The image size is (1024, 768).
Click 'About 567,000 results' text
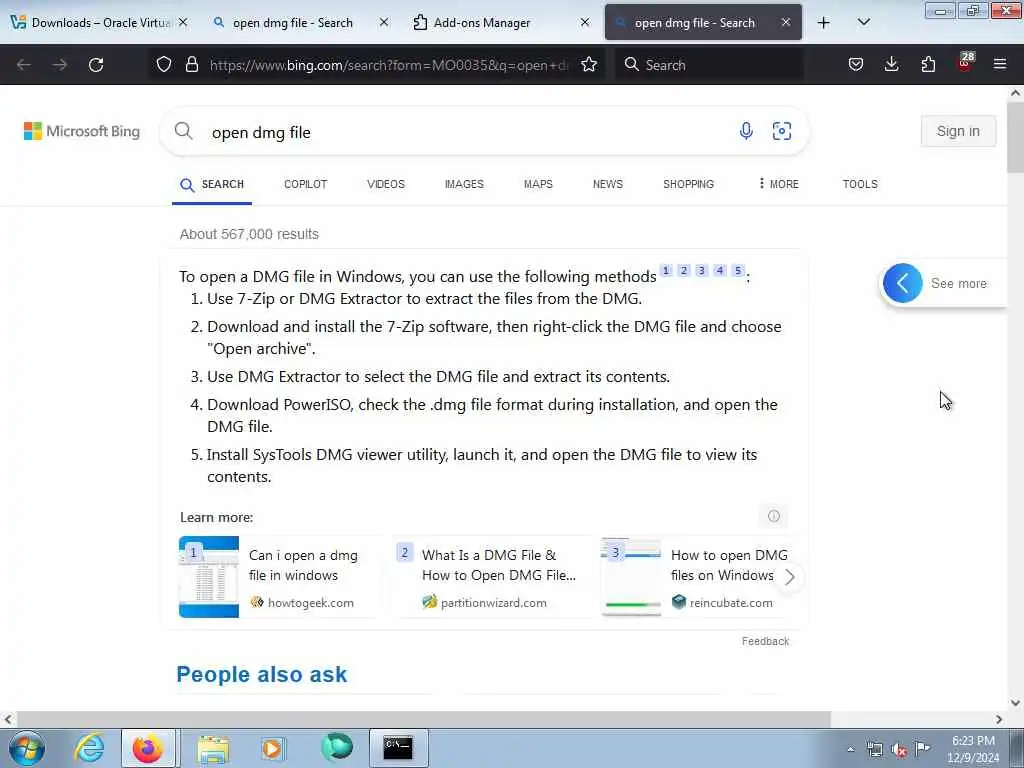[249, 234]
